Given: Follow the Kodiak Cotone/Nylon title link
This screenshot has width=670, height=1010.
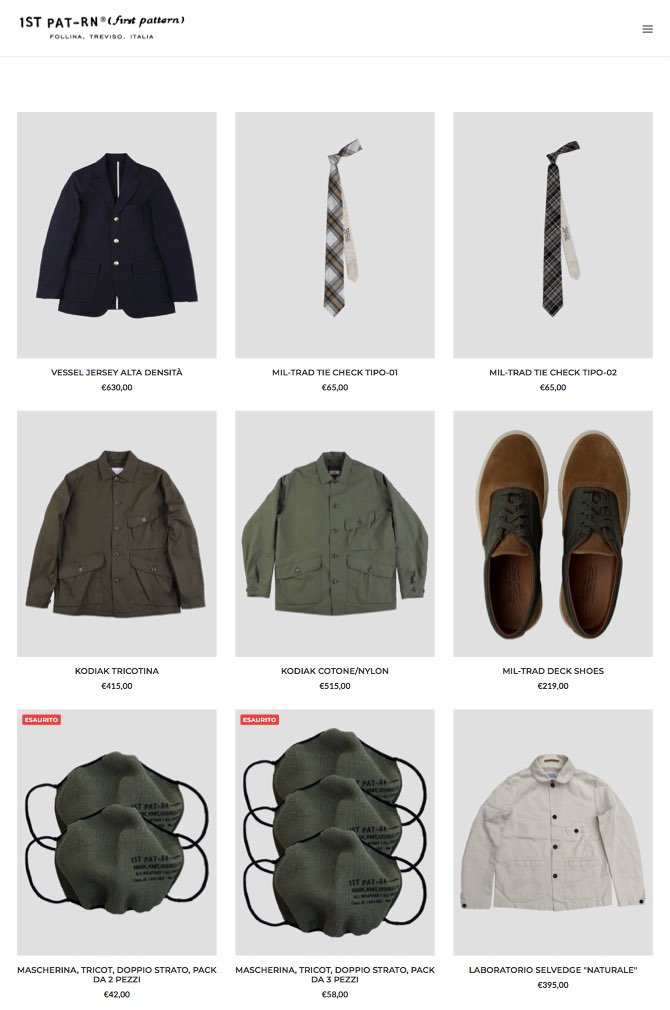Looking at the screenshot, I should tap(335, 671).
